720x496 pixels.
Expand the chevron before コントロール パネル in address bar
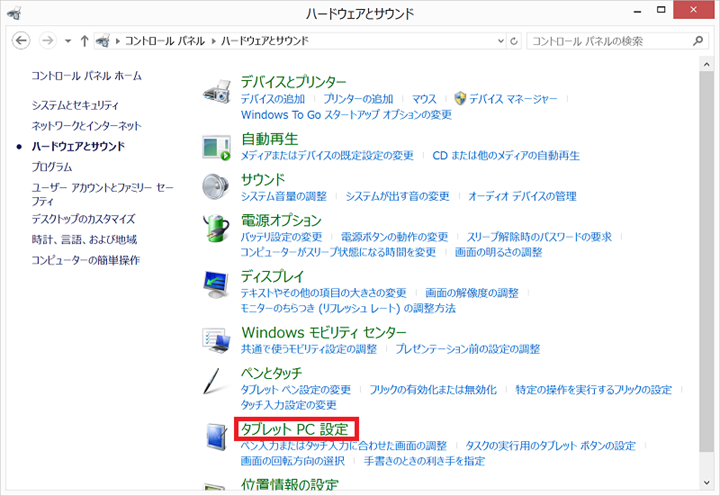118,41
